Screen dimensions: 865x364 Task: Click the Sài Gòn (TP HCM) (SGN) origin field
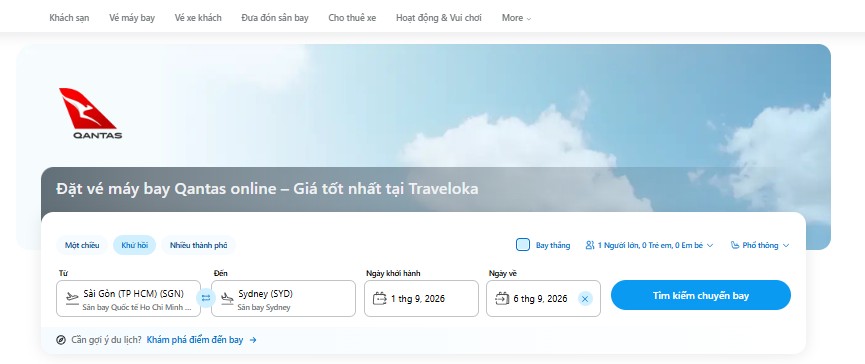click(129, 298)
